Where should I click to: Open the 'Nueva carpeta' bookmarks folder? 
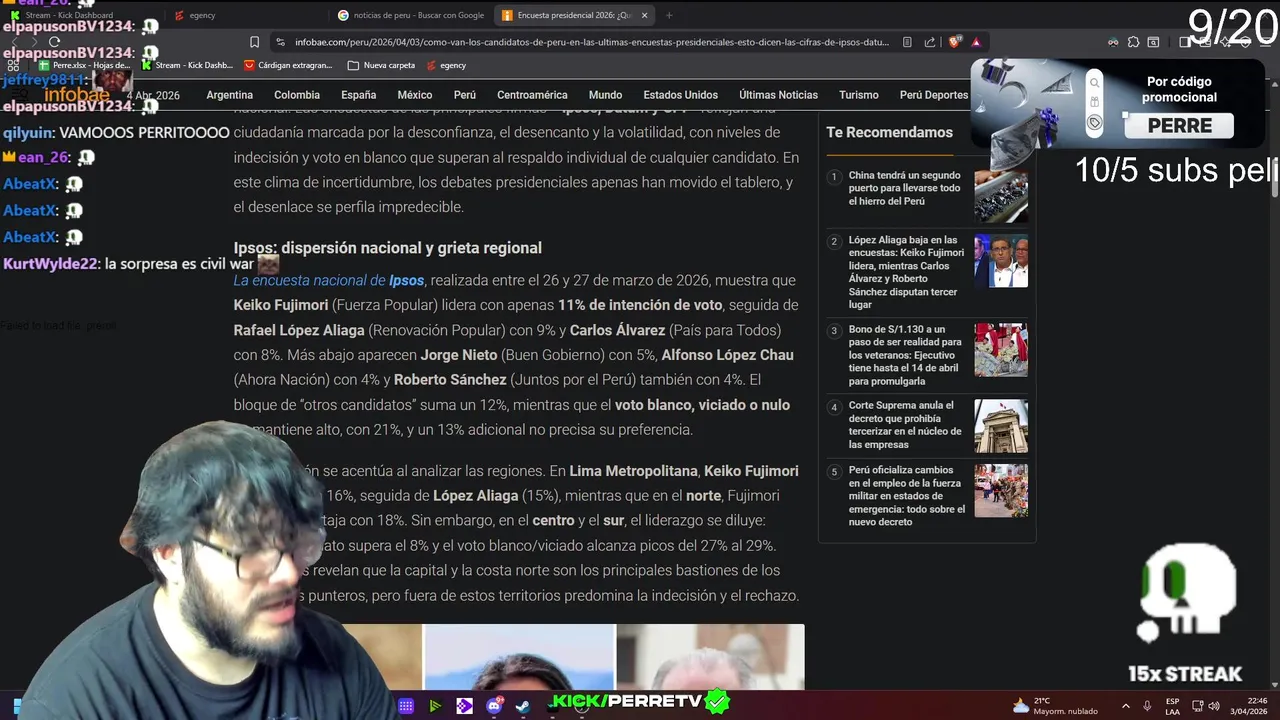tap(381, 65)
